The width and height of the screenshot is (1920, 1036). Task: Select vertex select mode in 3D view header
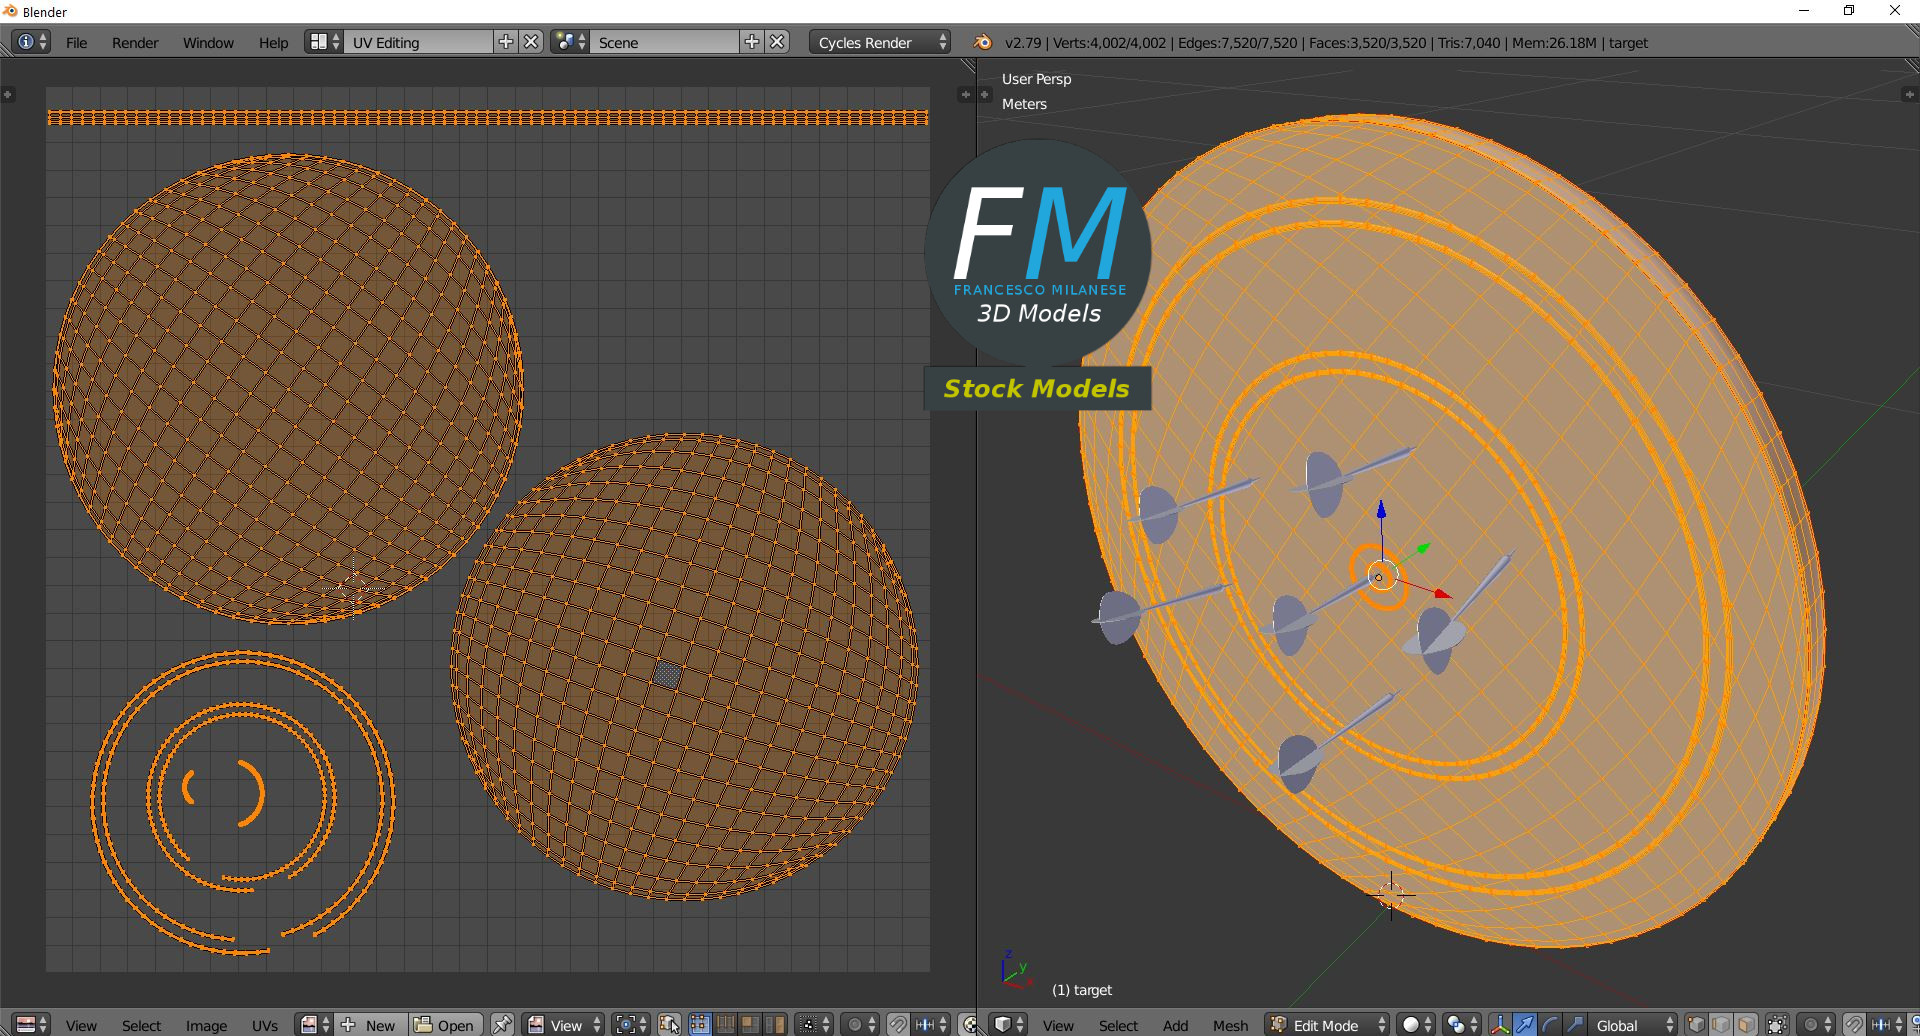(x=1696, y=1025)
